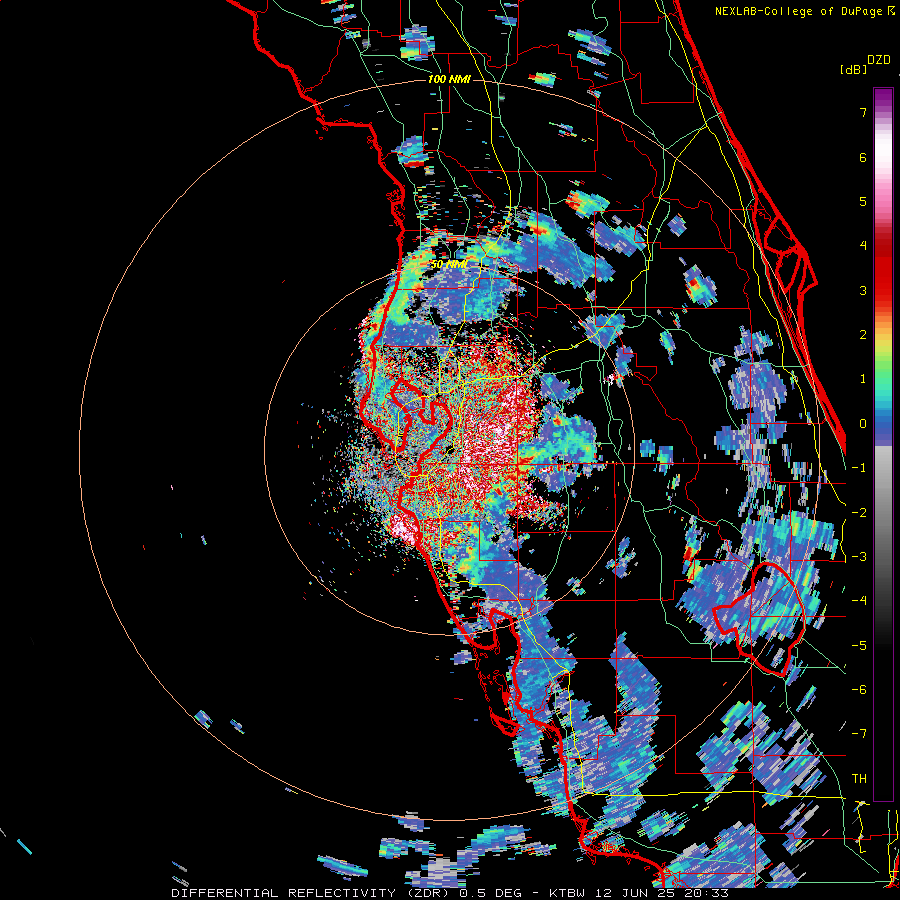Click the '-6' value on color scale
This screenshot has width=900, height=900.
859,690
